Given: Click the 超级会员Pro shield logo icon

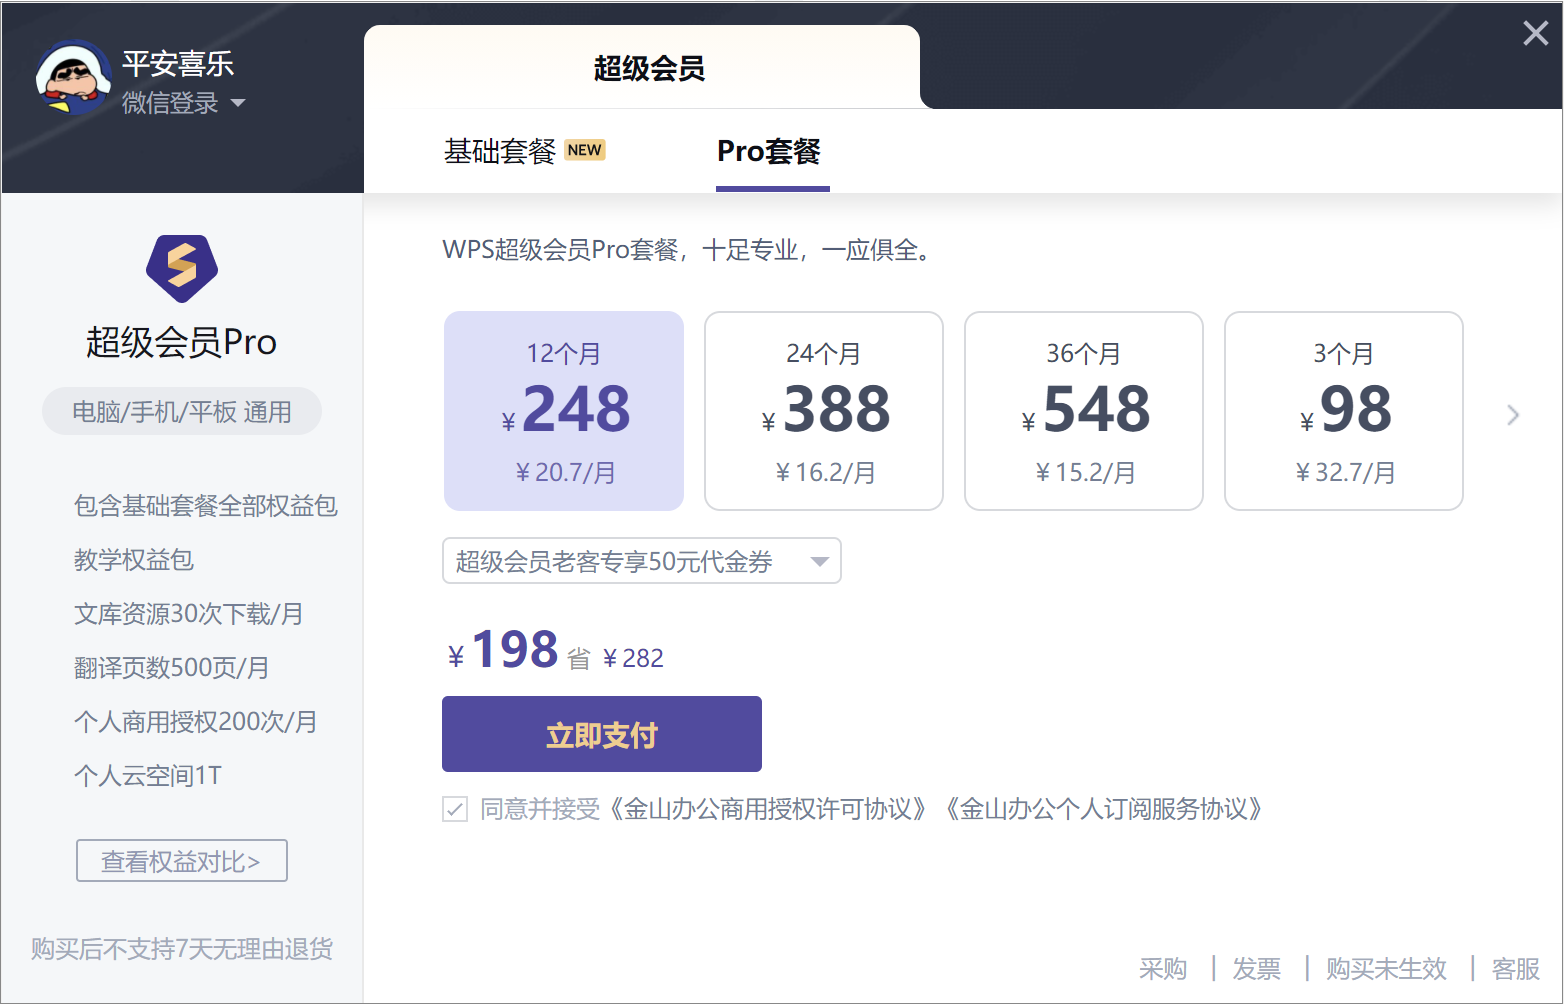Looking at the screenshot, I should pos(182,268).
